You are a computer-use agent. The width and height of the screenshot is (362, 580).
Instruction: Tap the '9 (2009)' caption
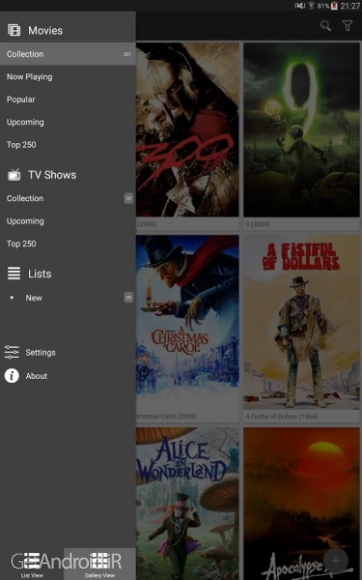point(258,224)
